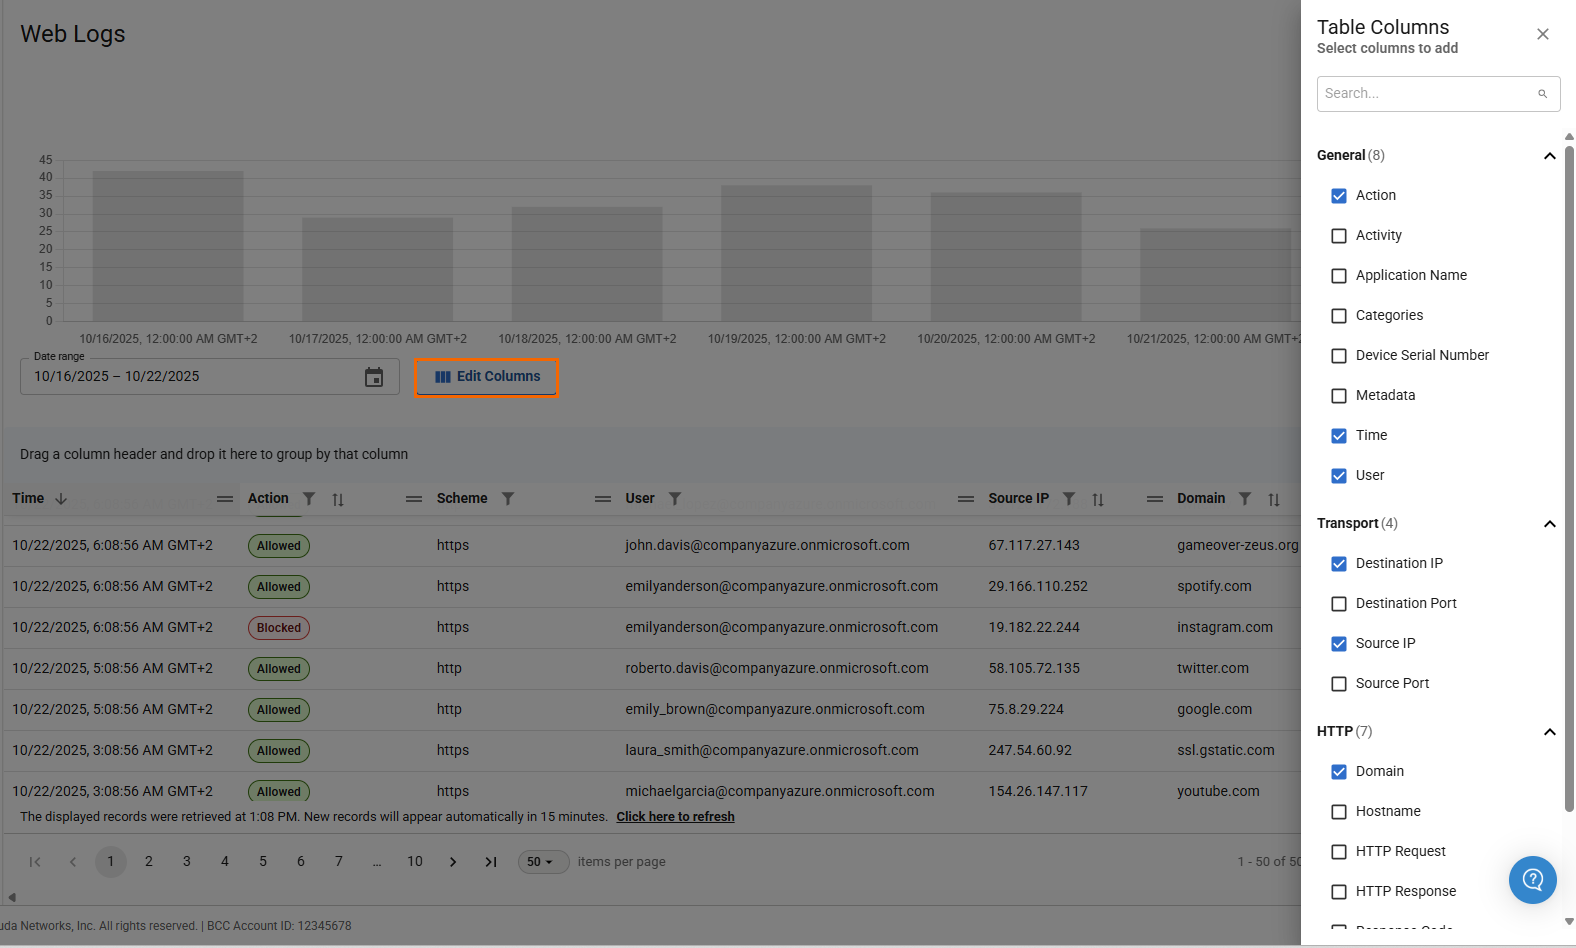The height and width of the screenshot is (948, 1576).
Task: Click the Edit Columns button
Action: click(487, 377)
